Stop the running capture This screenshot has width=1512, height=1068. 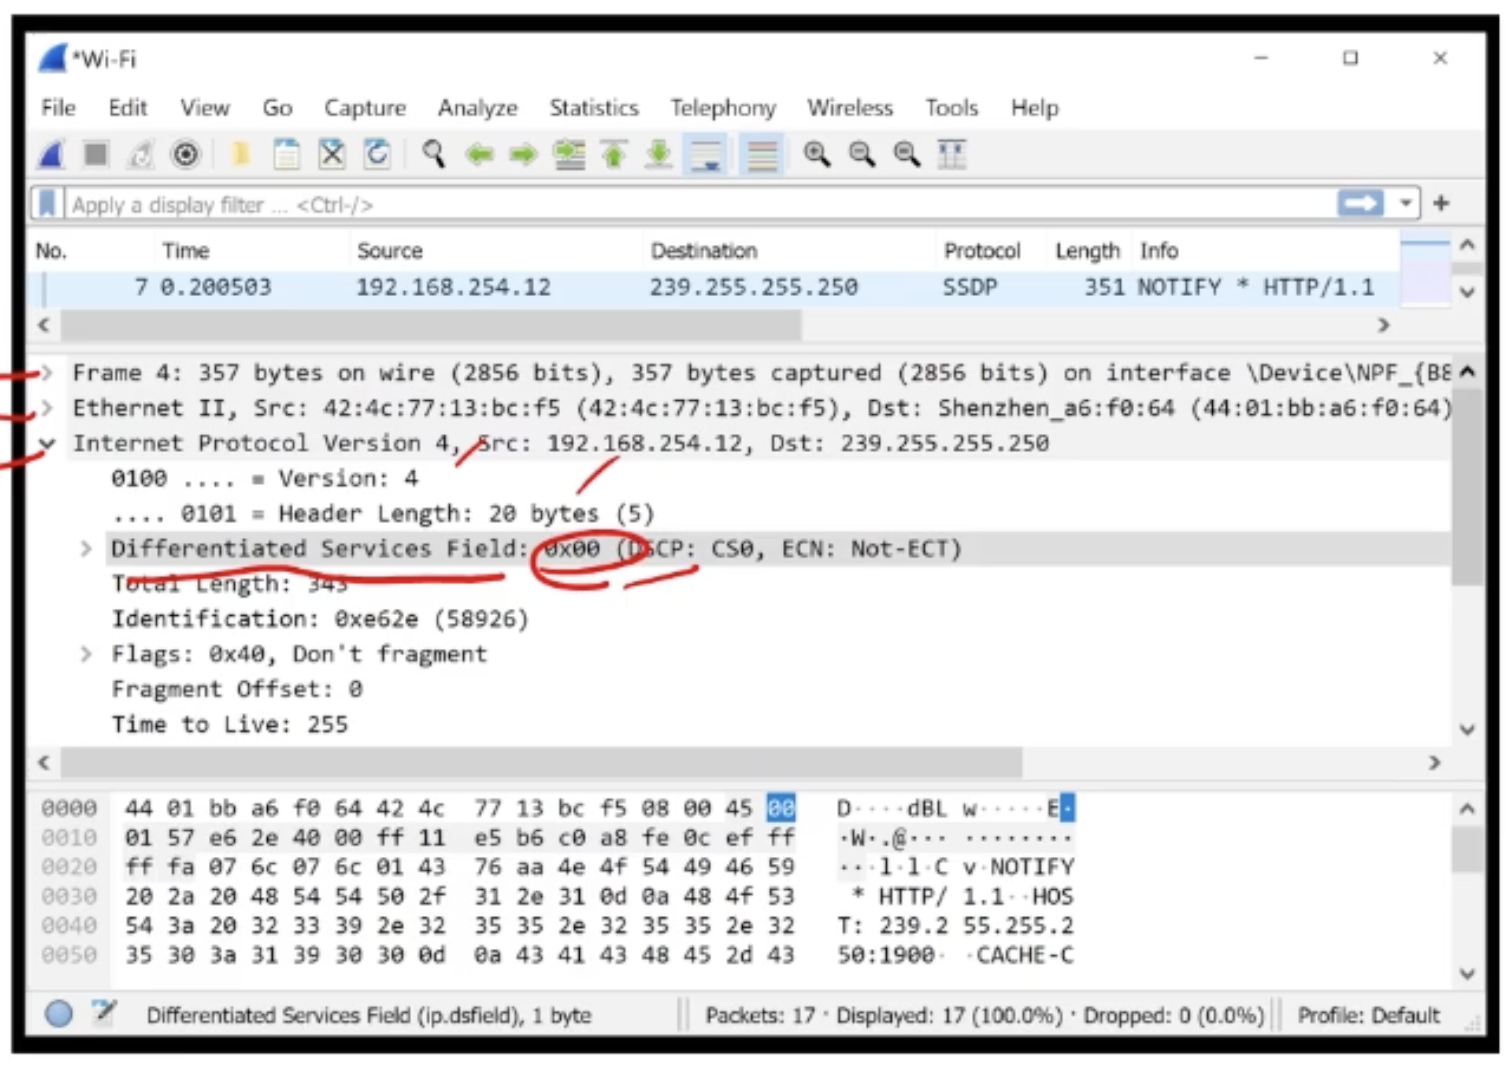pos(96,154)
